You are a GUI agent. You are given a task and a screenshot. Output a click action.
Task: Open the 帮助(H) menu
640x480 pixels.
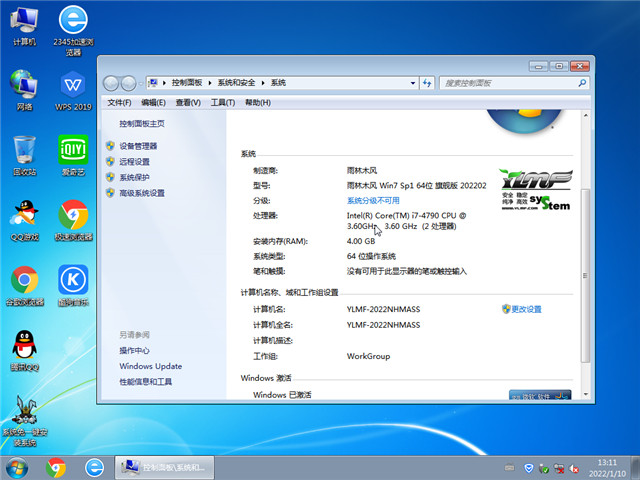(258, 102)
